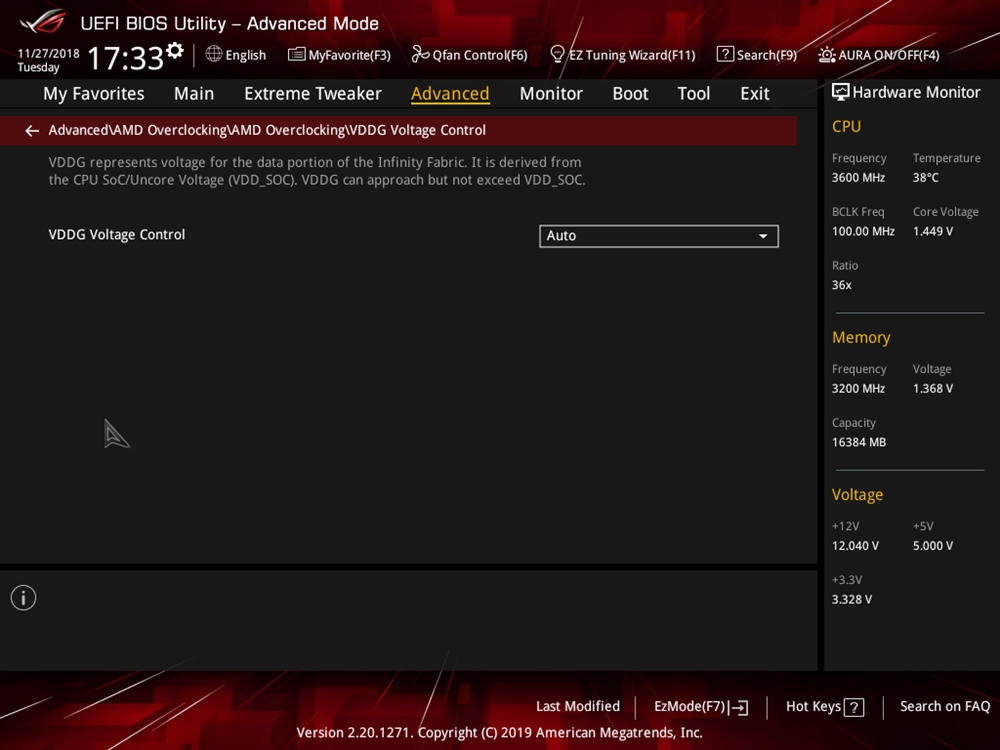Screen dimensions: 1000x750
Task: Click MyFavorite(F3) label
Action: [x=349, y=55]
